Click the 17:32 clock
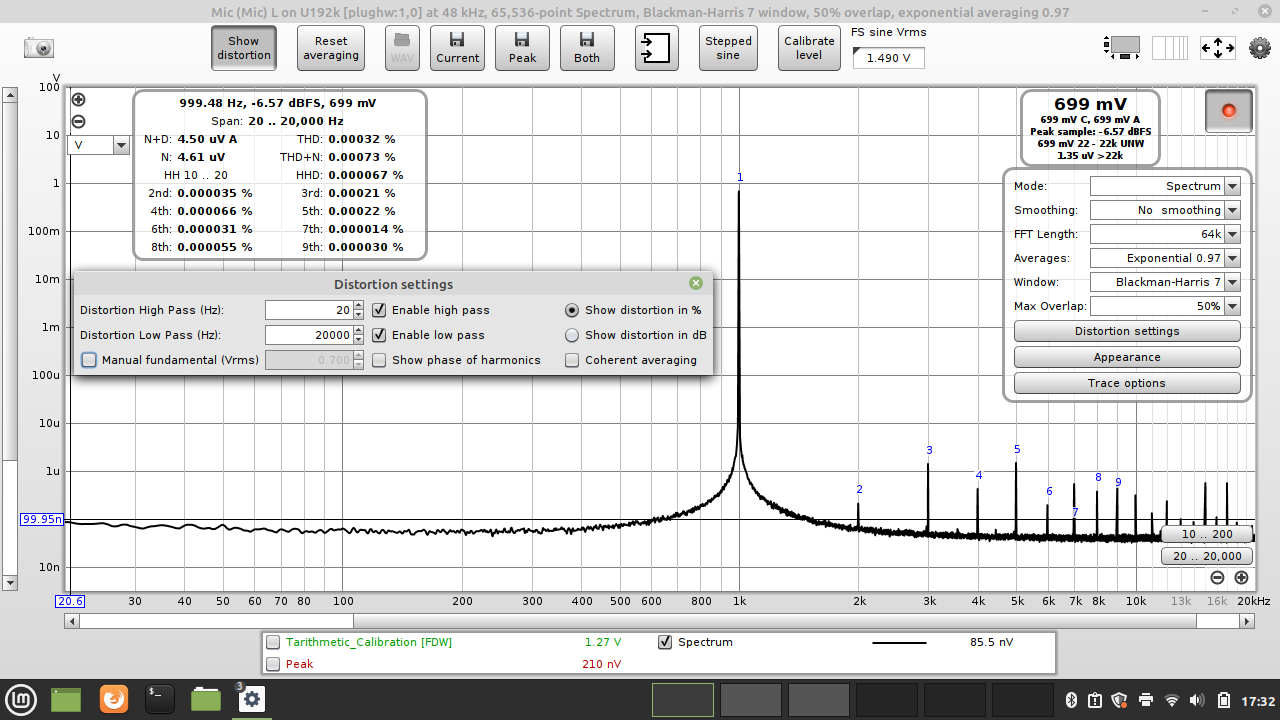 (x=1260, y=700)
